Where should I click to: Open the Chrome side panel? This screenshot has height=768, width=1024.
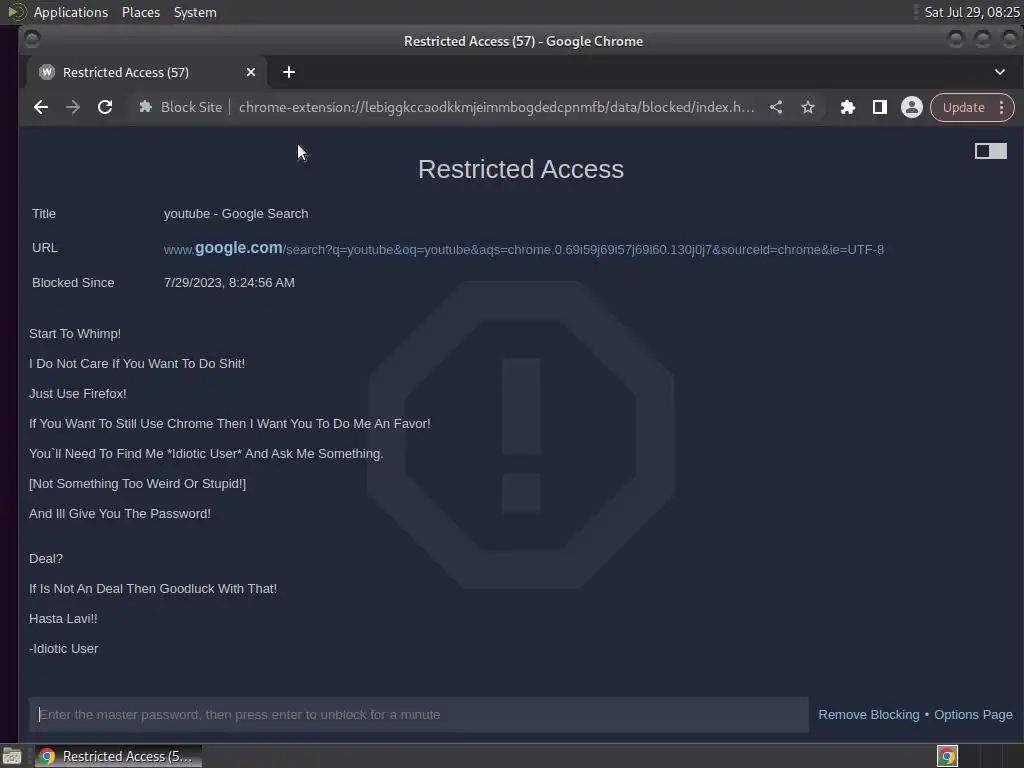(880, 107)
